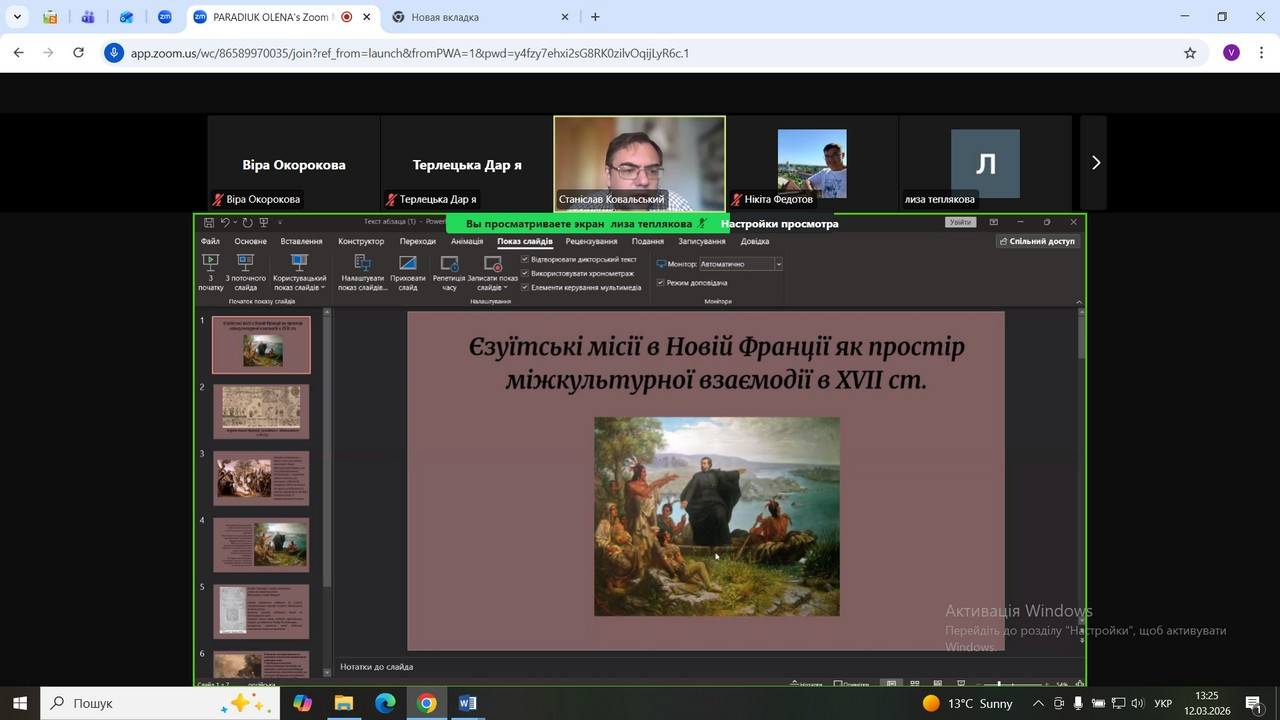
Task: Click Rehearse Timings clock icon
Action: 449,264
